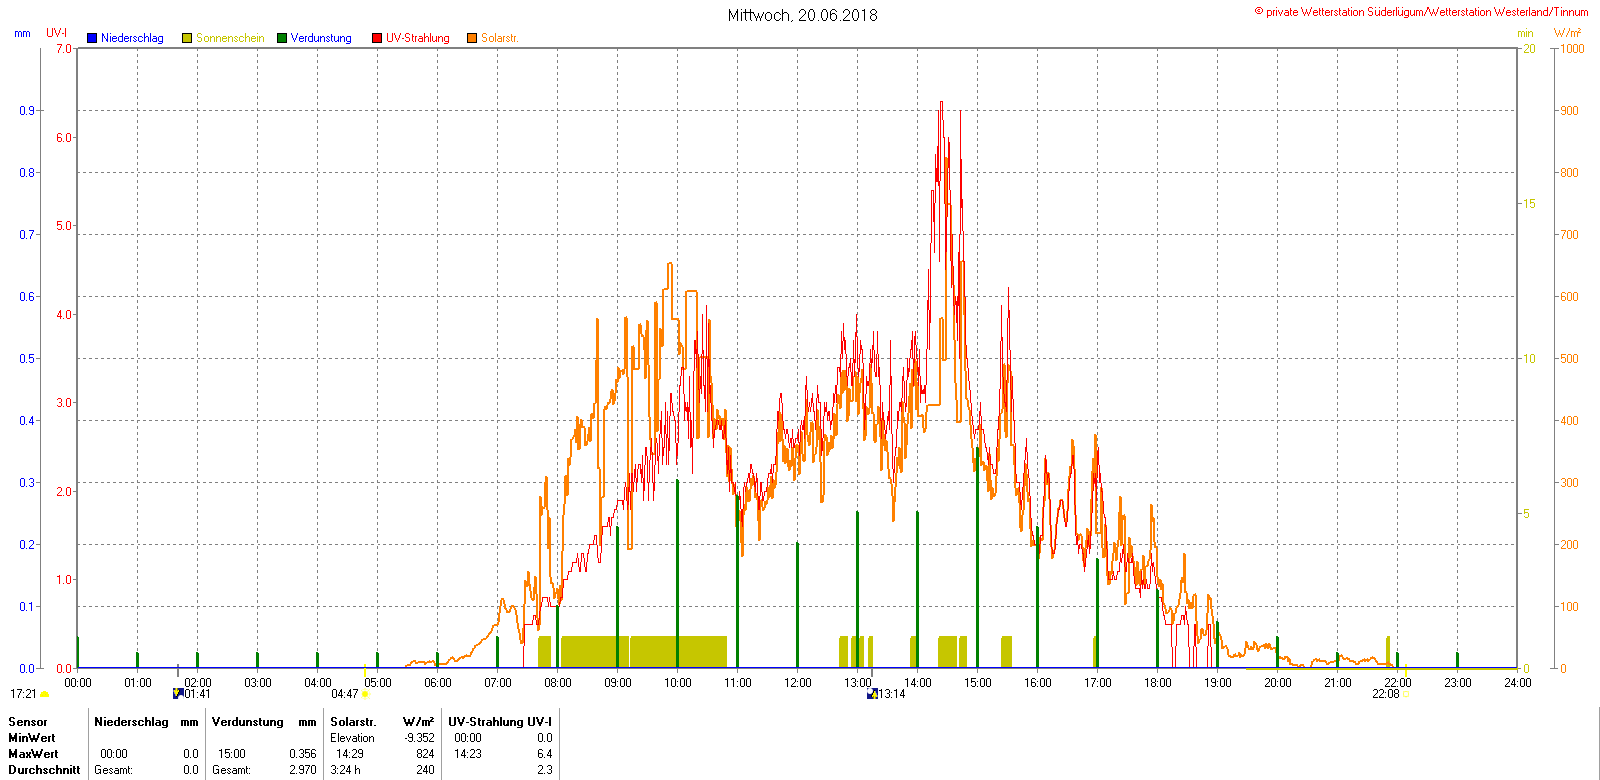Click the moonrise time 13:14

892,694
